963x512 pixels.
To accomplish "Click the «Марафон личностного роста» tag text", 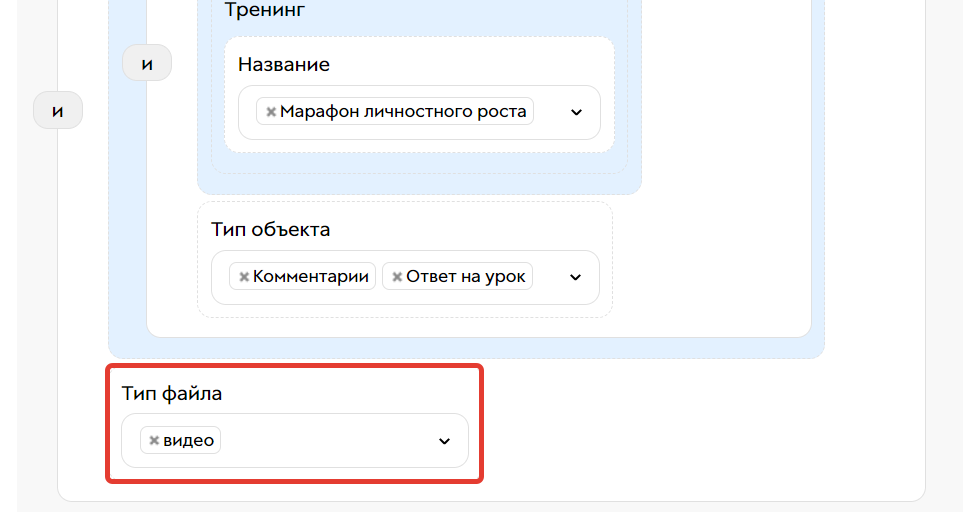I will click(x=403, y=111).
